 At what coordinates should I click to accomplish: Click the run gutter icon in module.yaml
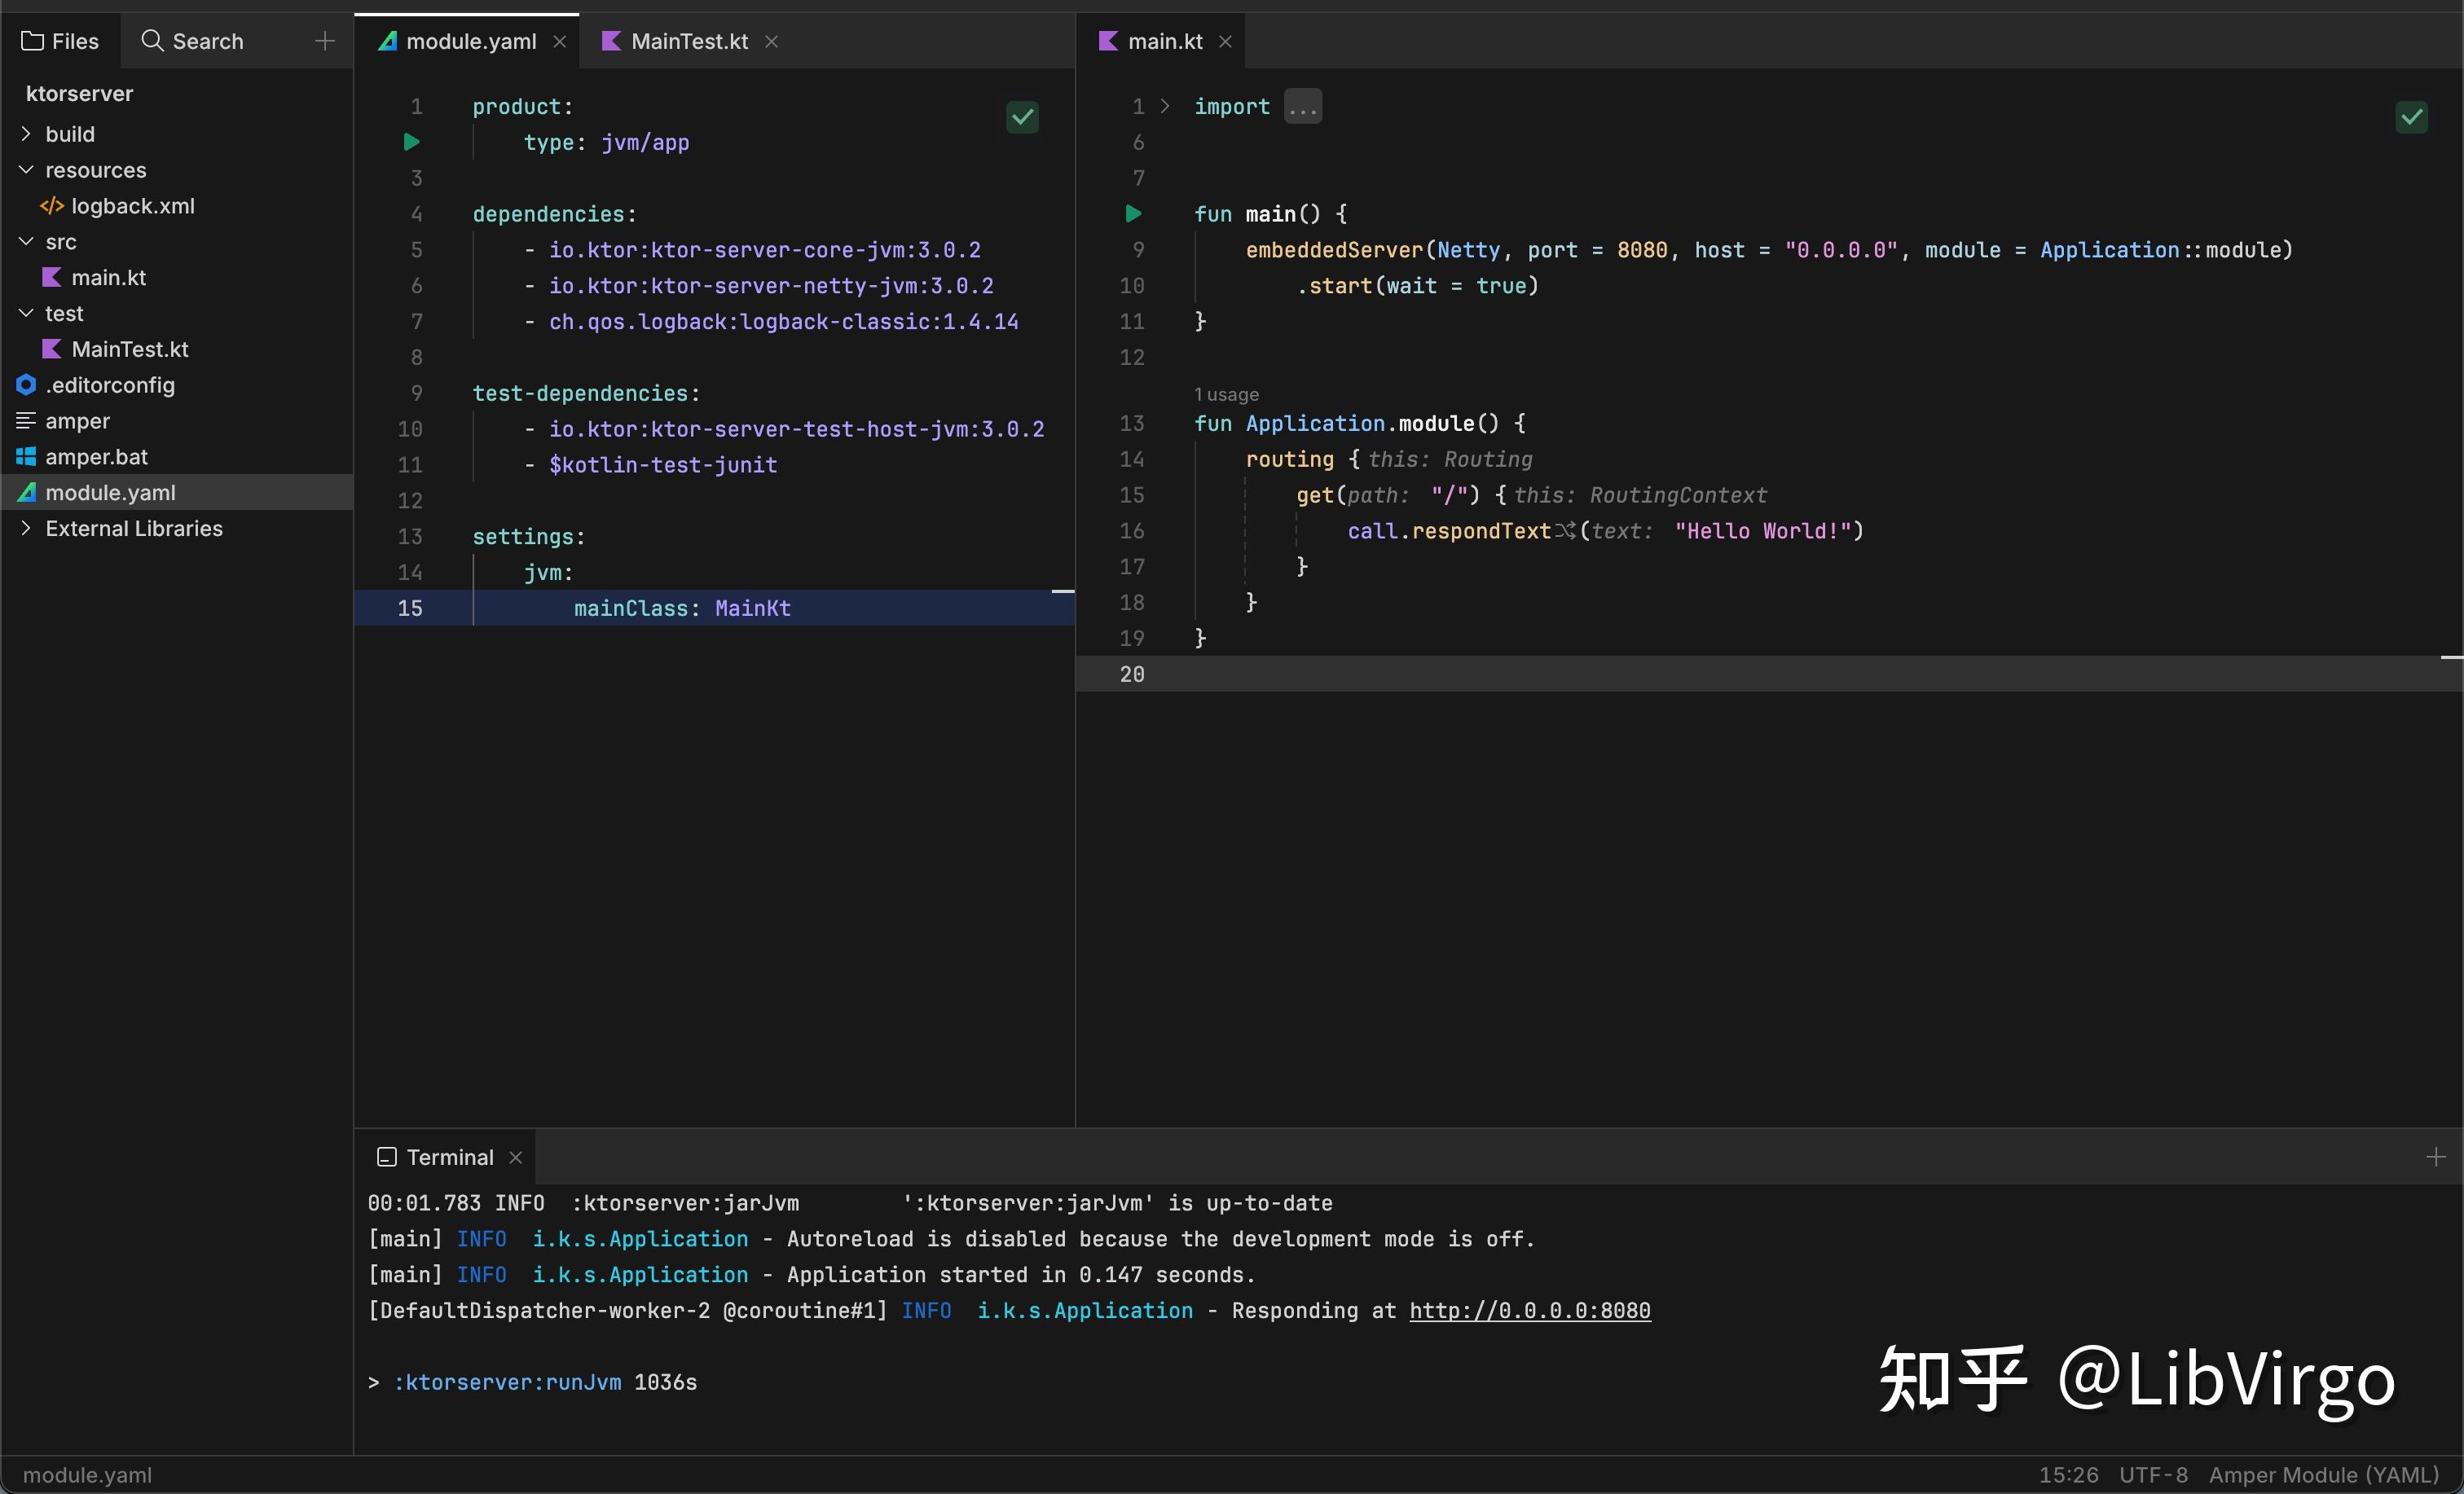[411, 142]
